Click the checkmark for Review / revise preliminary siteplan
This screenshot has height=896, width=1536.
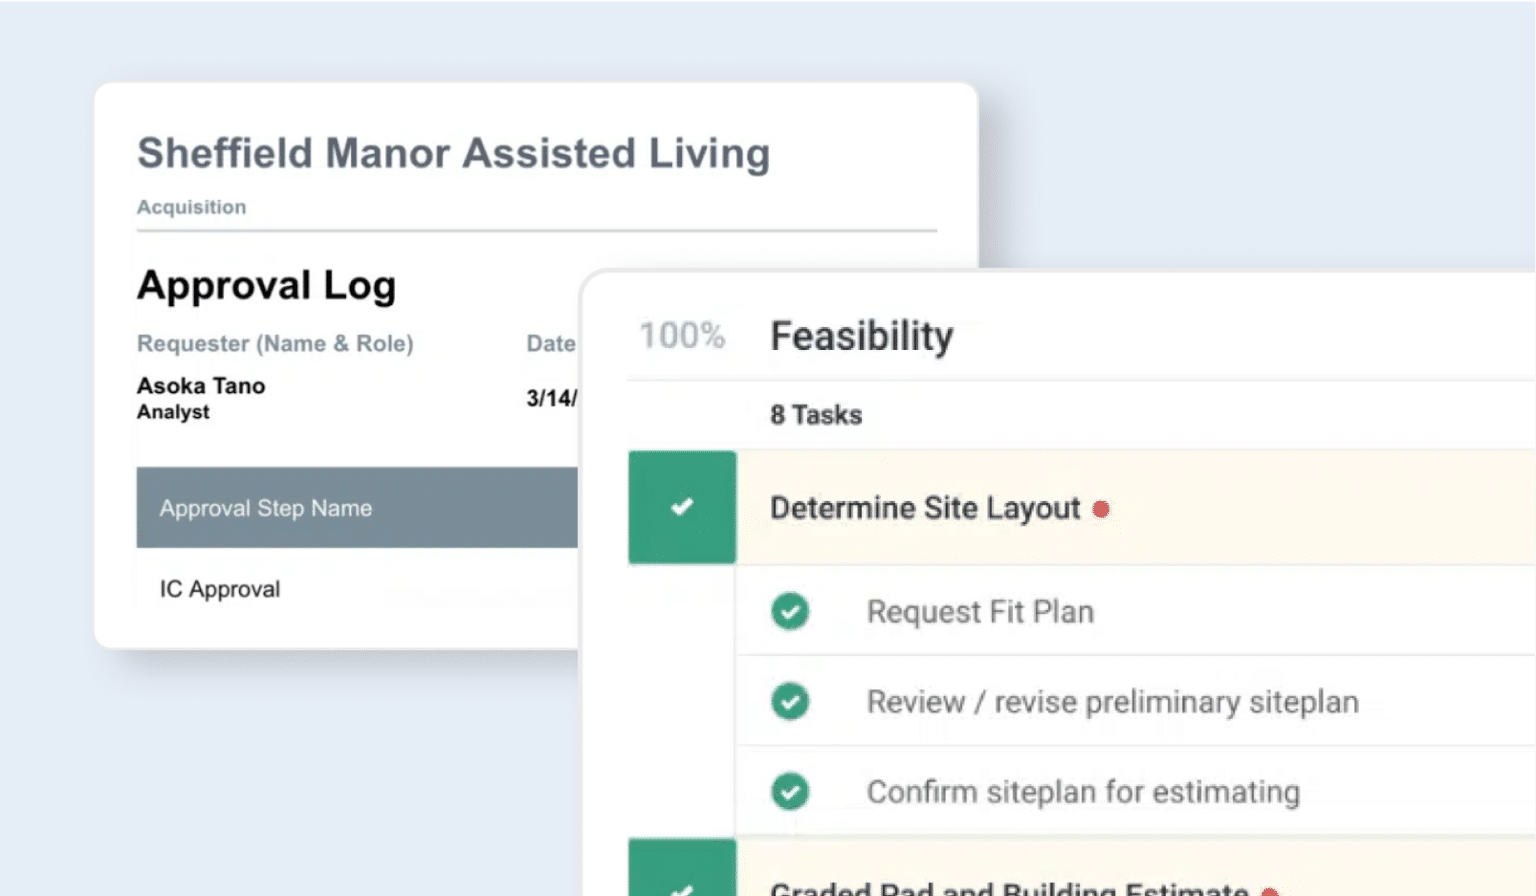[x=789, y=701]
